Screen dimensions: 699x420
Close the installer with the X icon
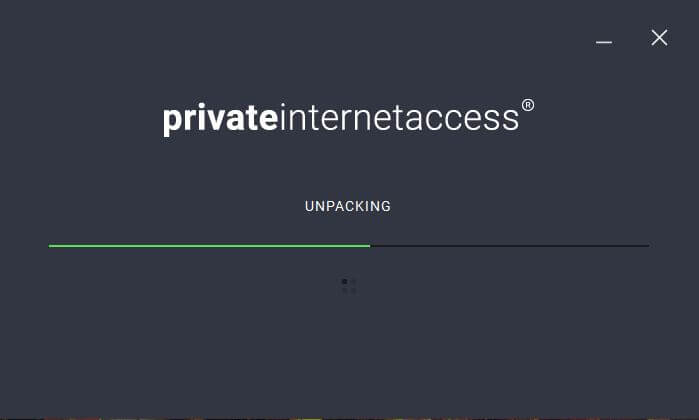tap(659, 38)
